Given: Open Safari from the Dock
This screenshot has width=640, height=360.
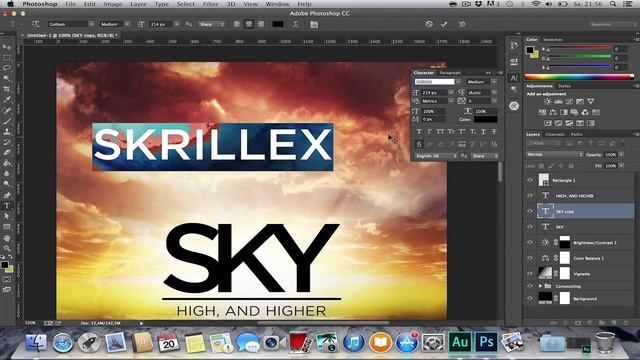Looking at the screenshot, I should coord(62,343).
